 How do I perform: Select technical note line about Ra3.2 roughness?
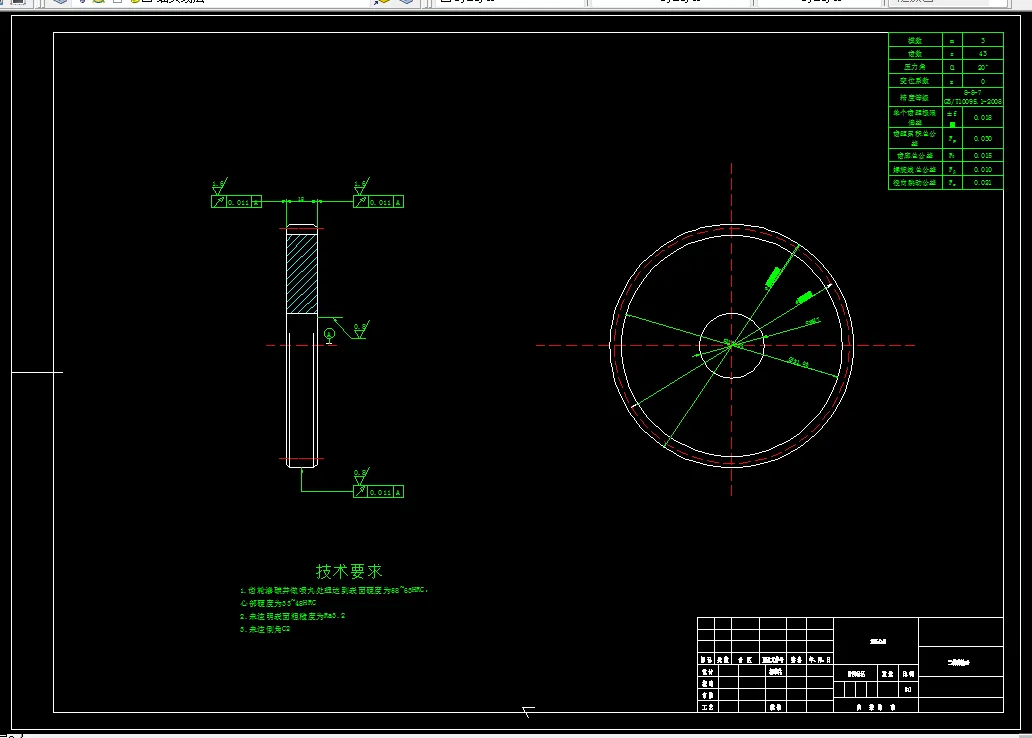tap(292, 616)
